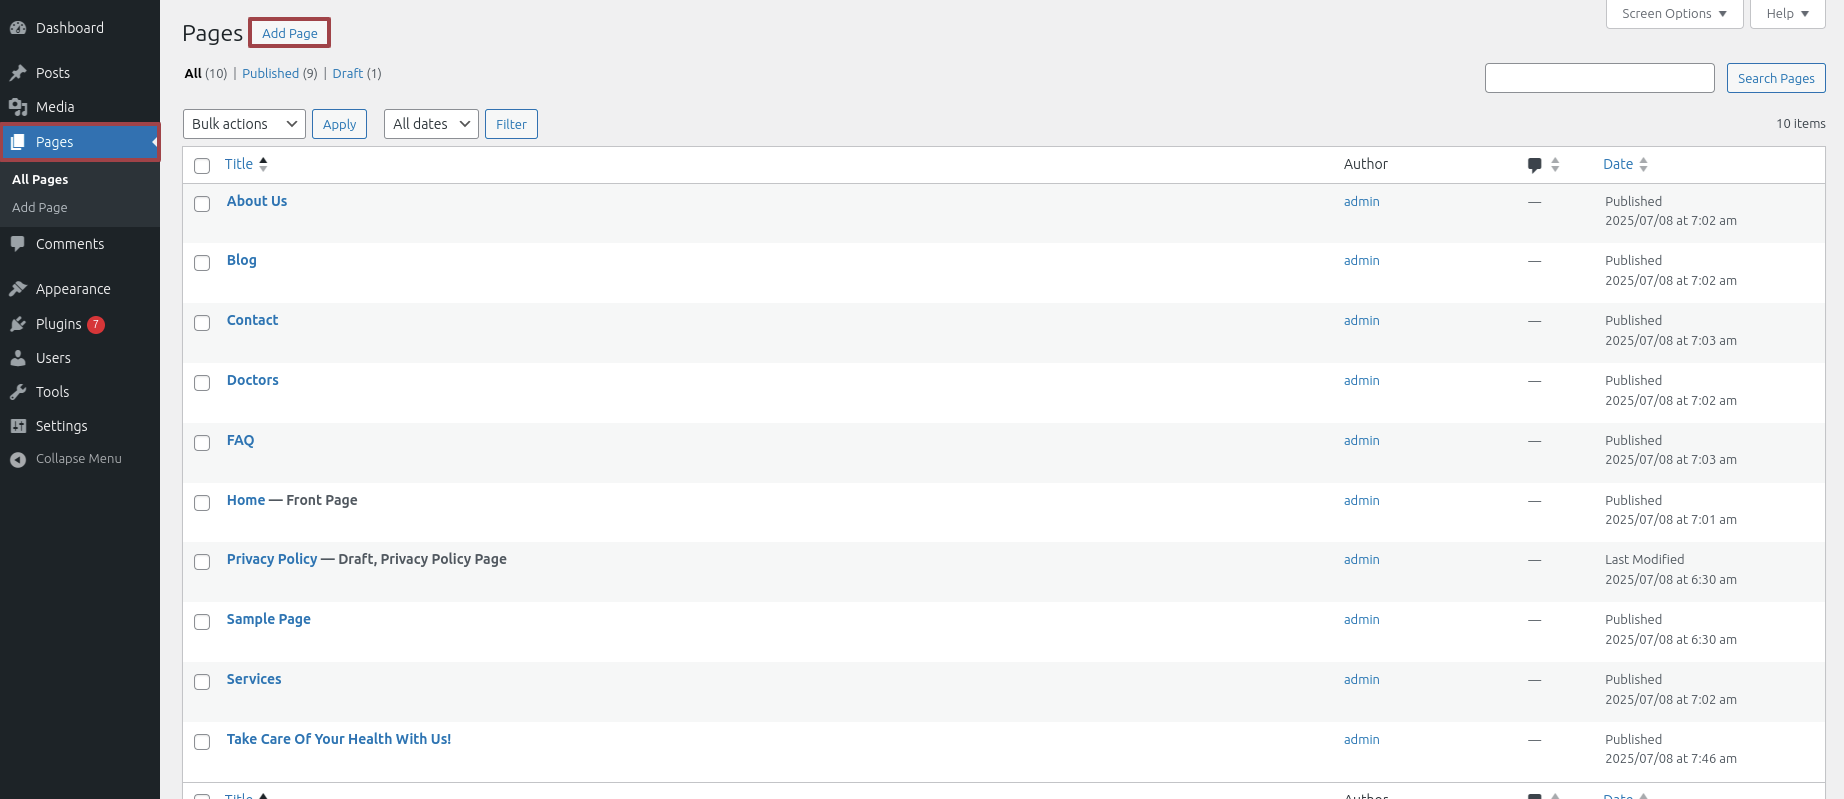Click the Add Page button near title
This screenshot has height=799, width=1844.
pos(289,33)
